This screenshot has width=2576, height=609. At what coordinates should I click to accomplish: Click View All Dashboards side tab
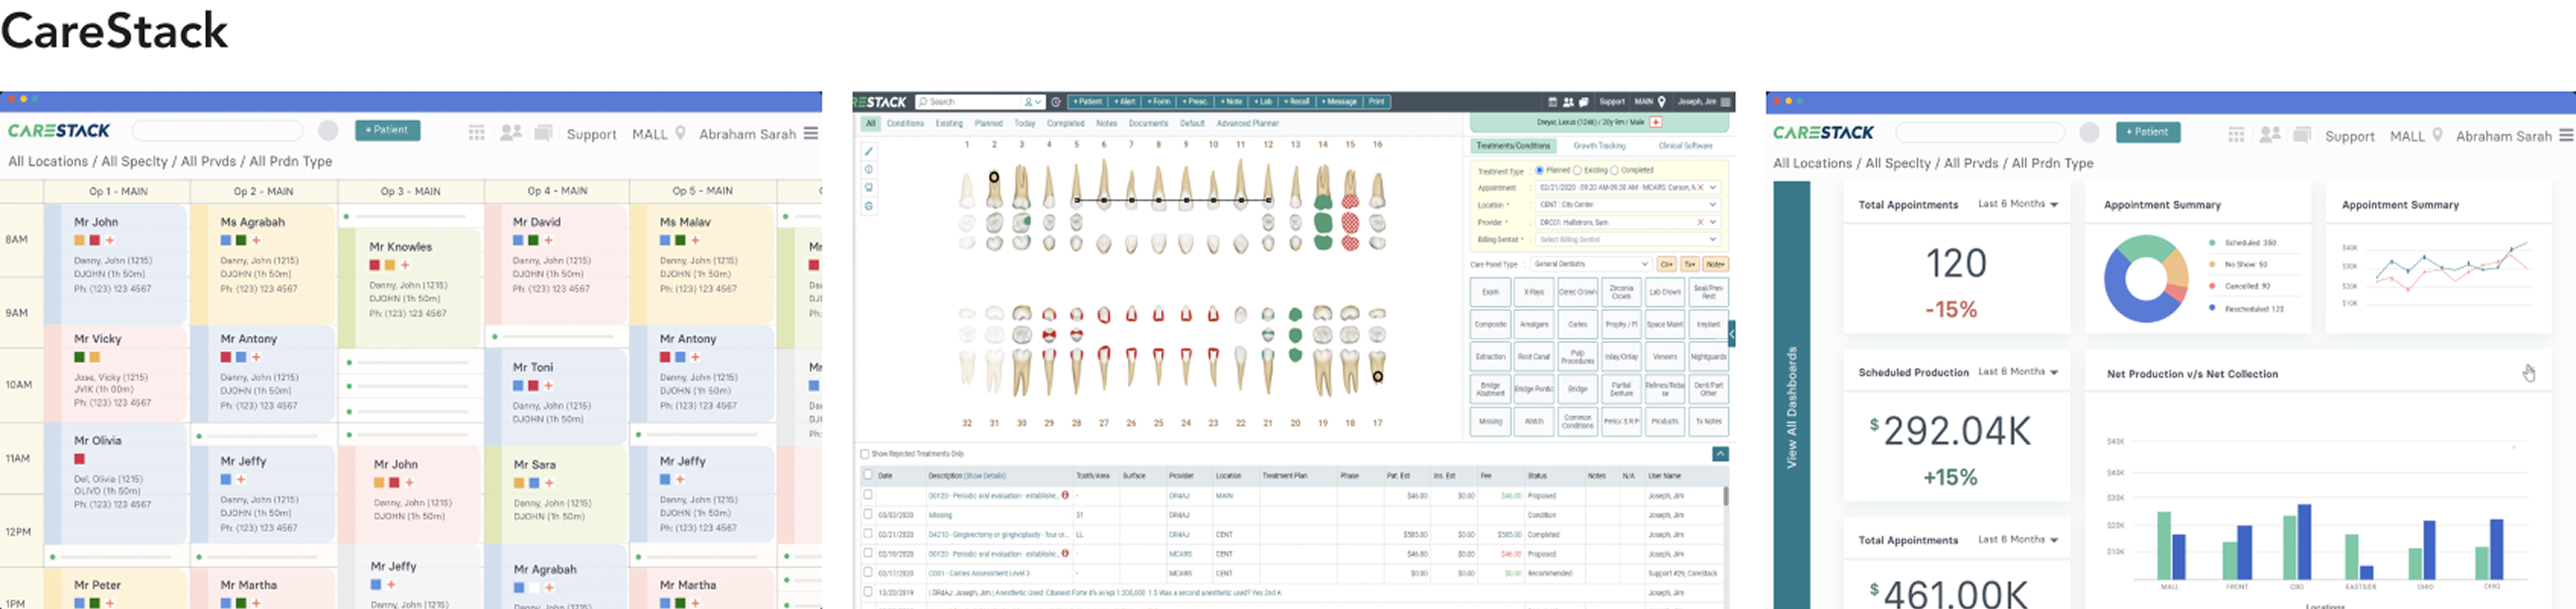click(1791, 407)
